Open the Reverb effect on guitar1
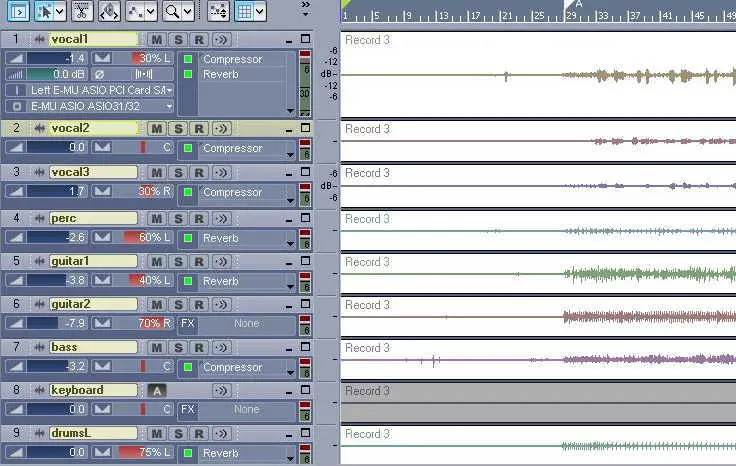Image resolution: width=736 pixels, height=466 pixels. [221, 281]
